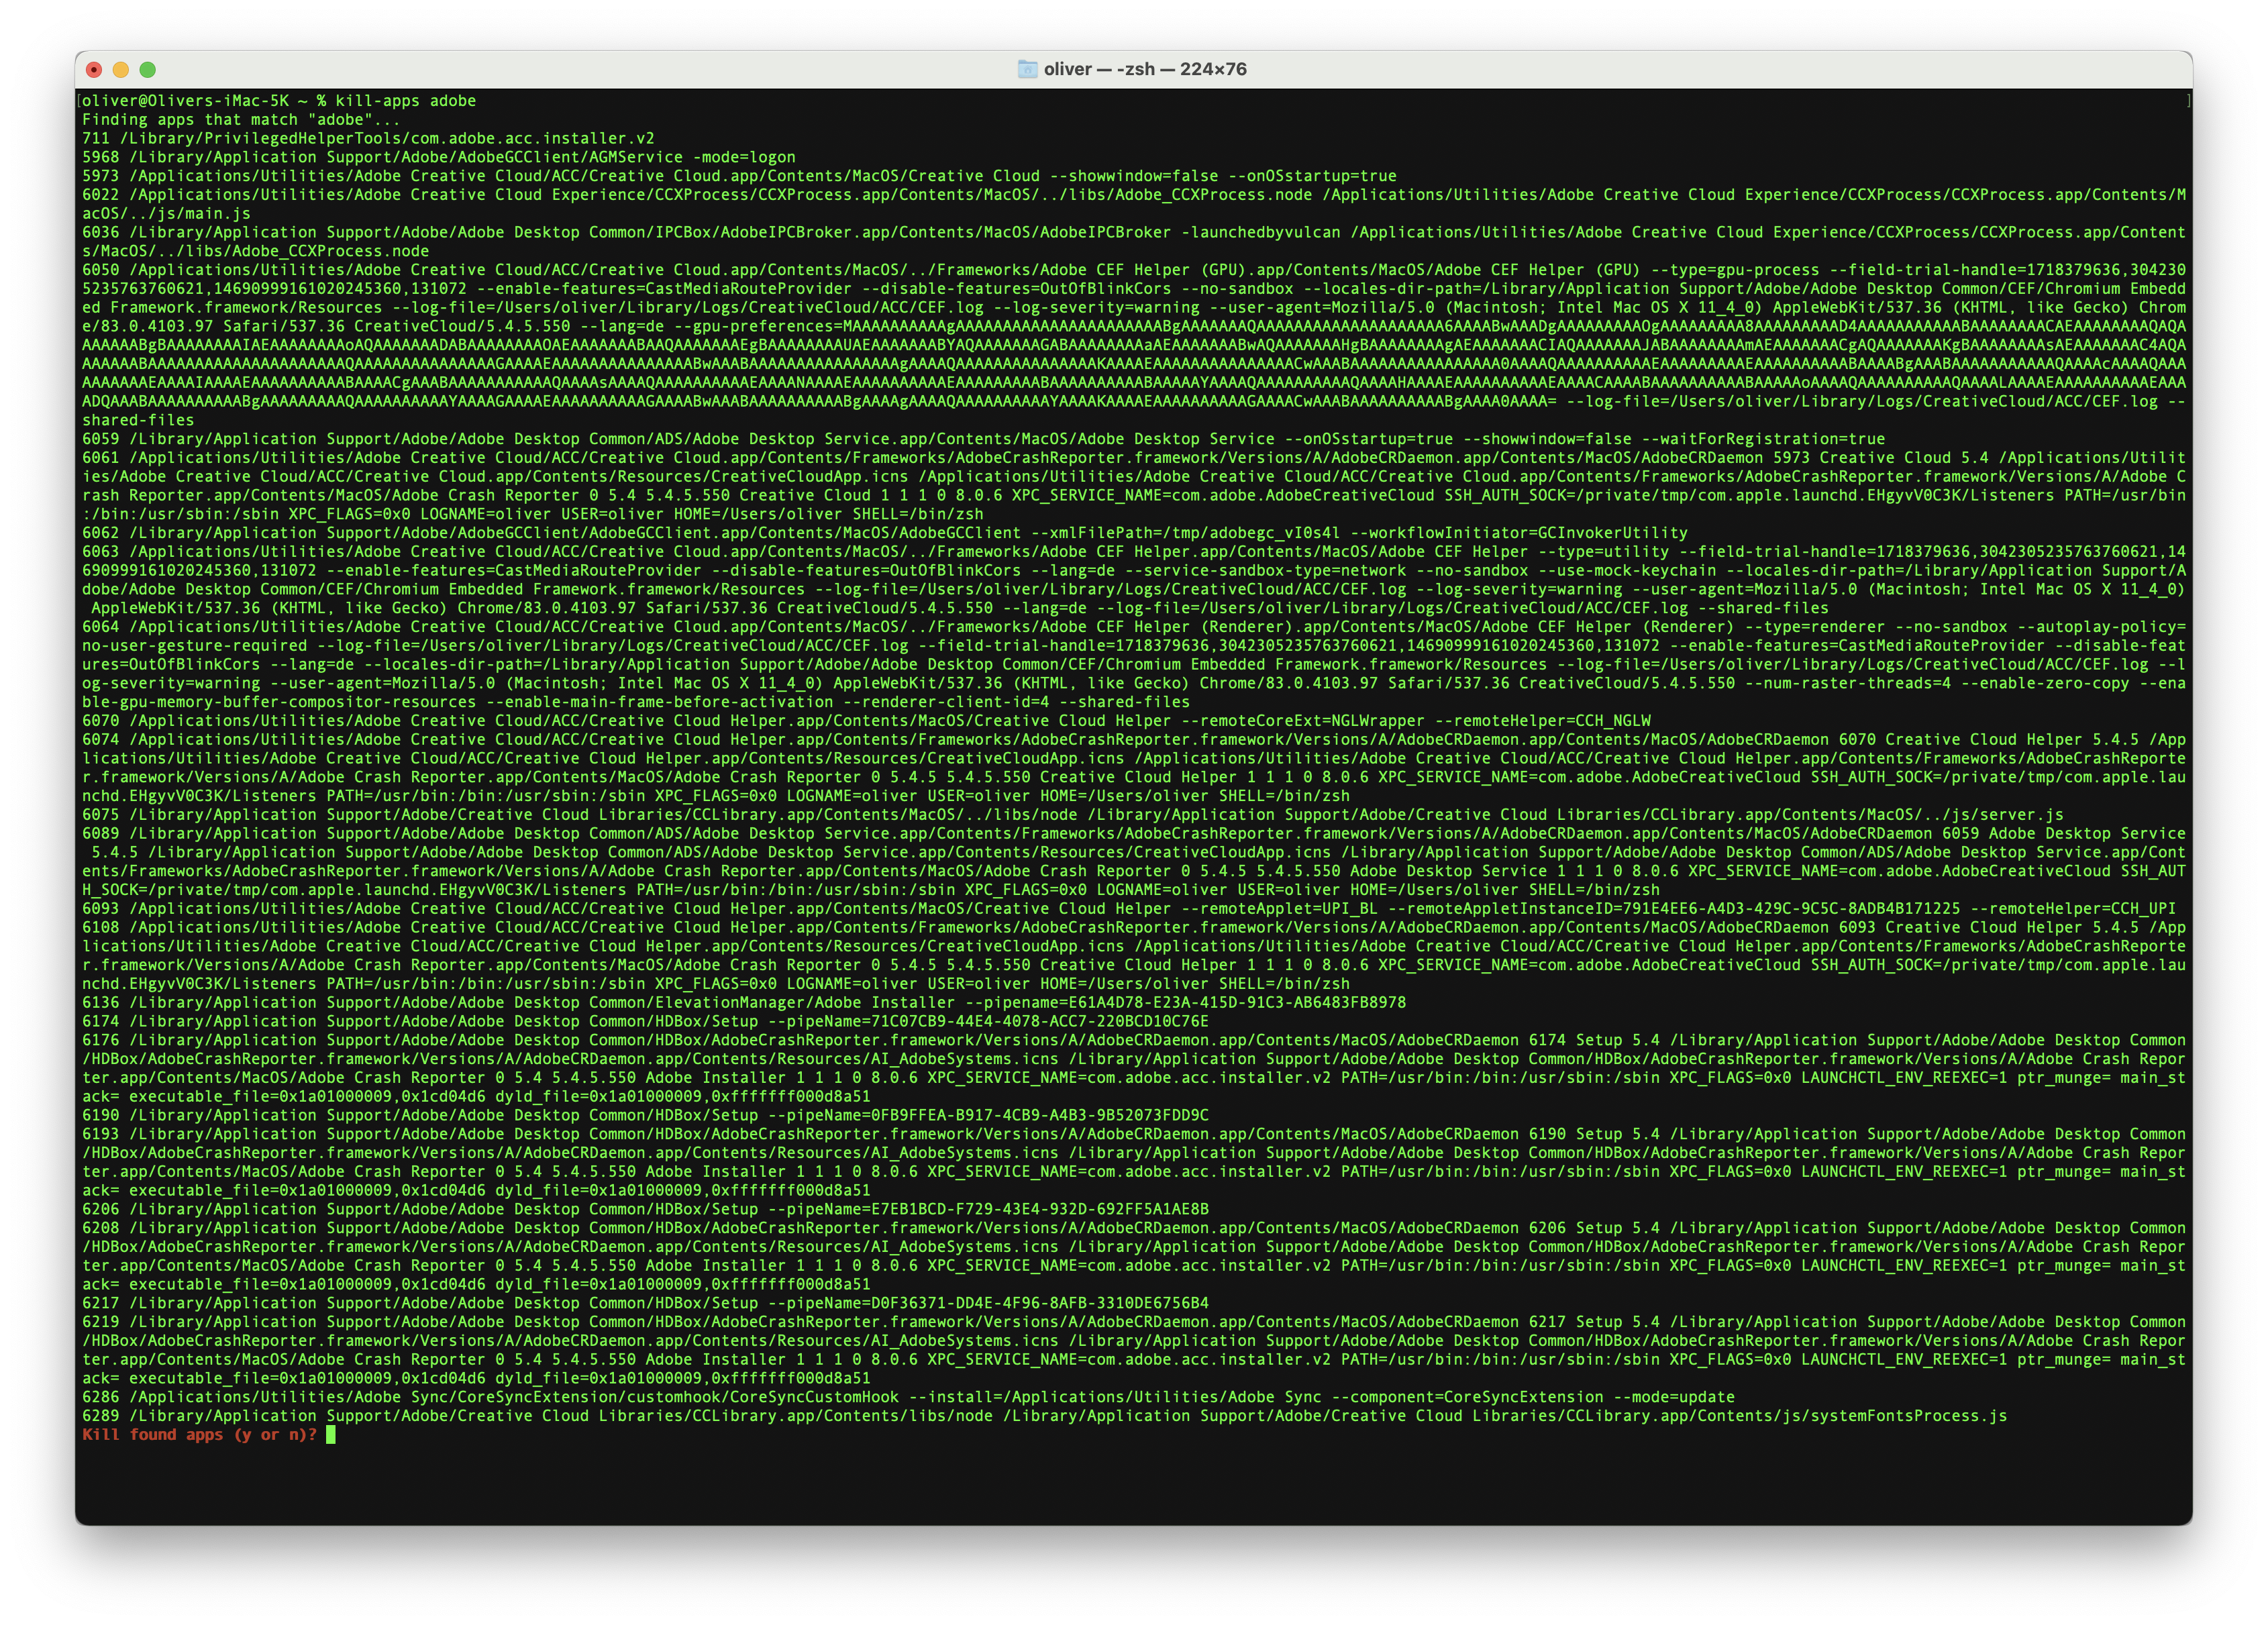Click the red "Kill found apps (y or n)?" prompt
The height and width of the screenshot is (1625, 2268).
coord(199,1434)
